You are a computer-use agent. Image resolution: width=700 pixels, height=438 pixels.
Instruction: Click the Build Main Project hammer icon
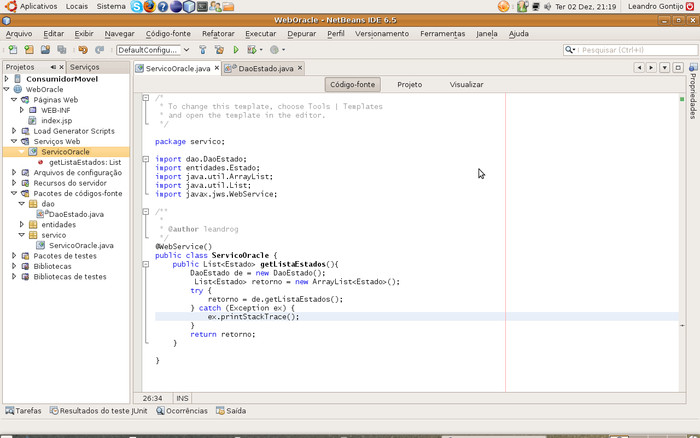pyautogui.click(x=203, y=50)
